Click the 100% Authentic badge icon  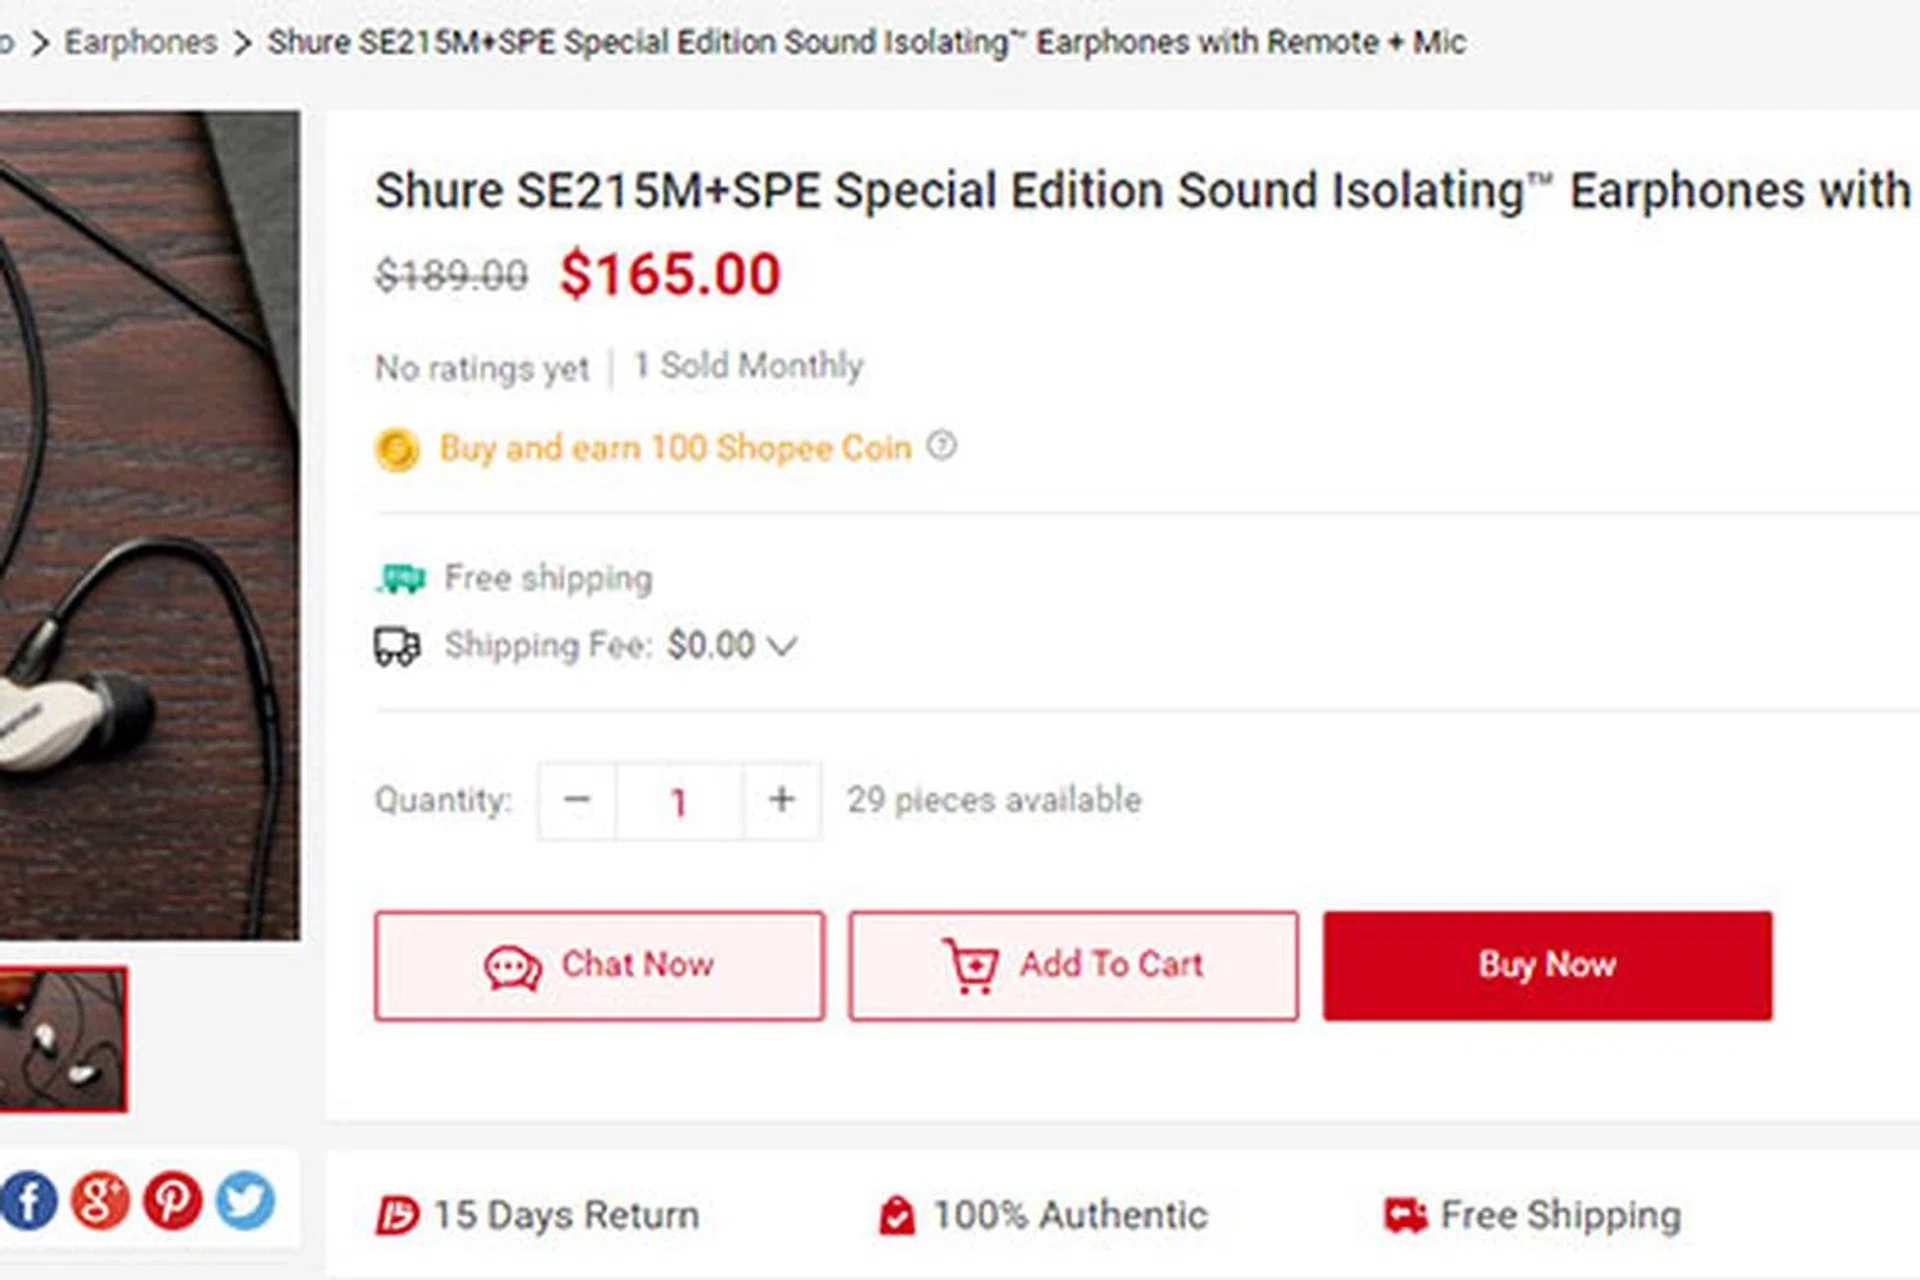click(896, 1216)
